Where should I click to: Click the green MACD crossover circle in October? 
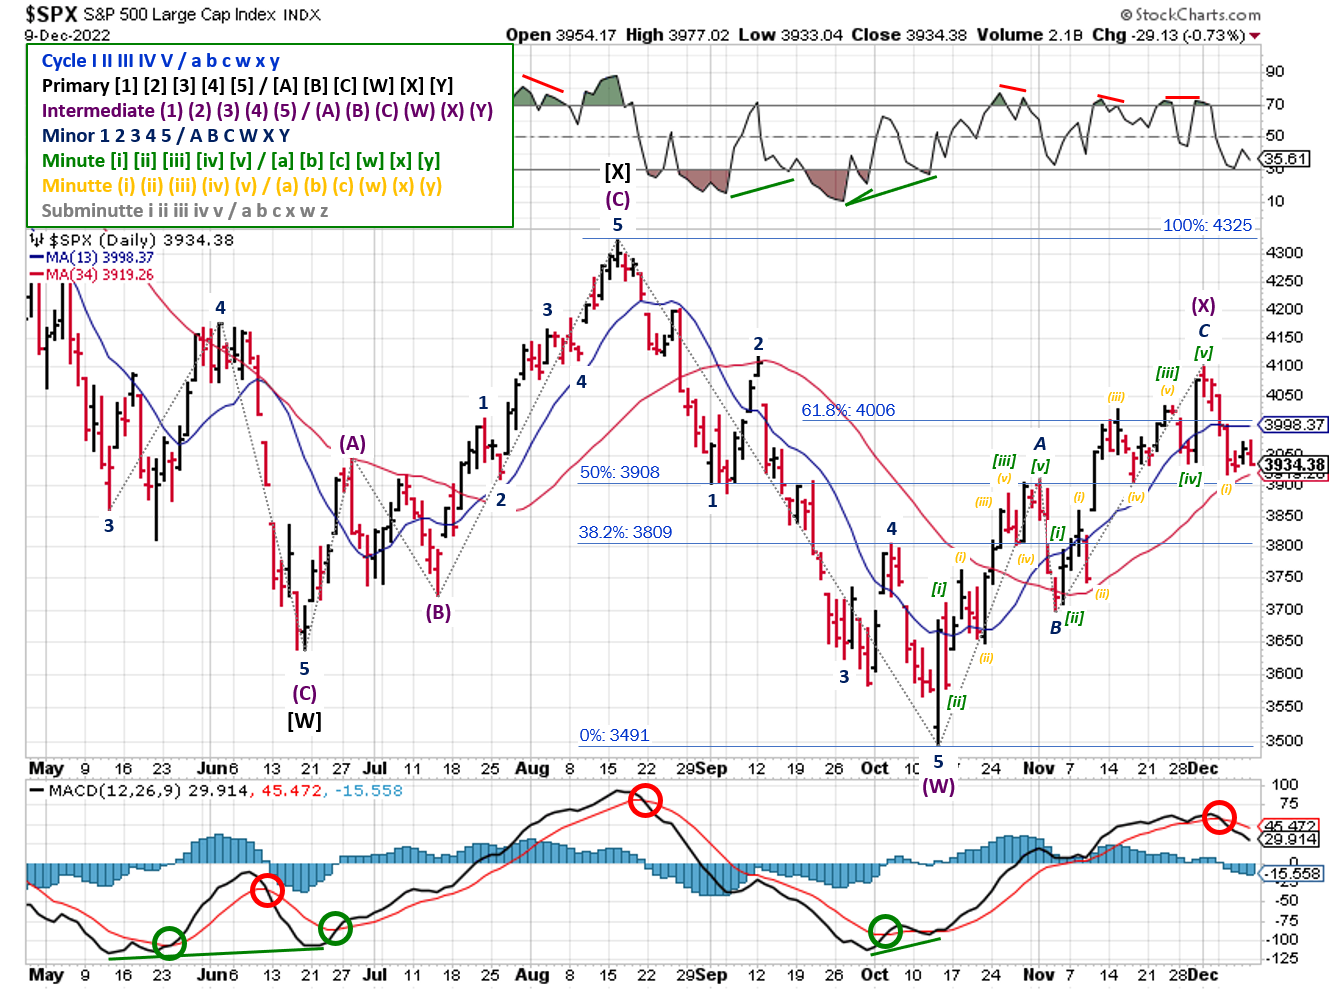click(885, 931)
